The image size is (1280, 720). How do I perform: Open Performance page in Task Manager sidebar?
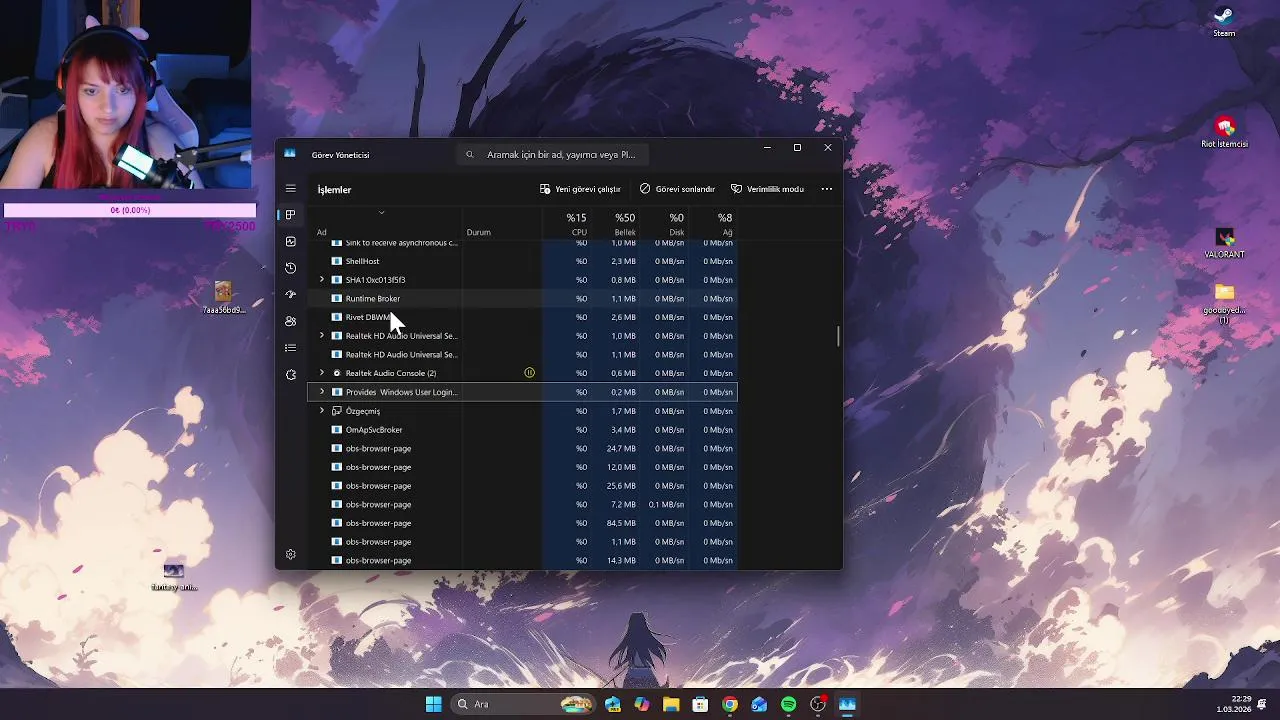(x=291, y=241)
